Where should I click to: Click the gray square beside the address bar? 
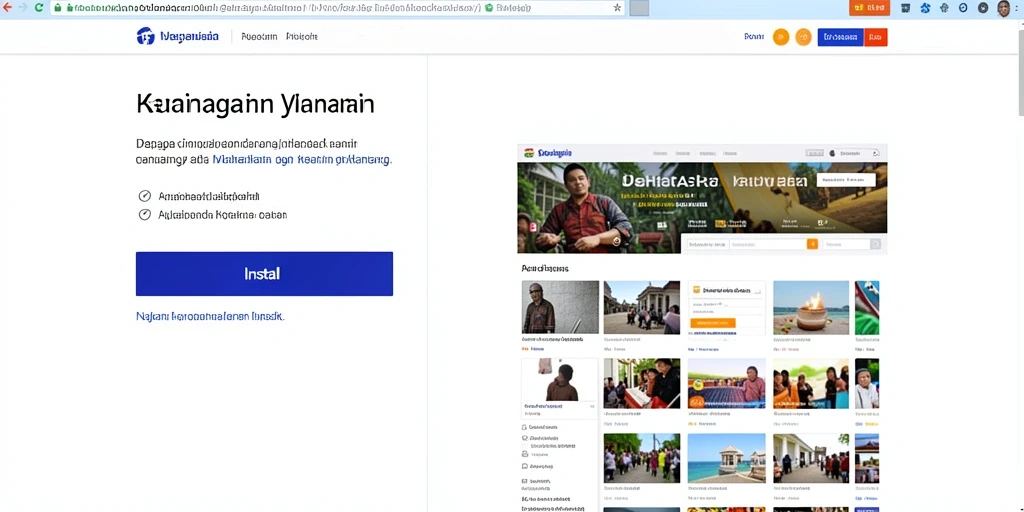tap(639, 8)
